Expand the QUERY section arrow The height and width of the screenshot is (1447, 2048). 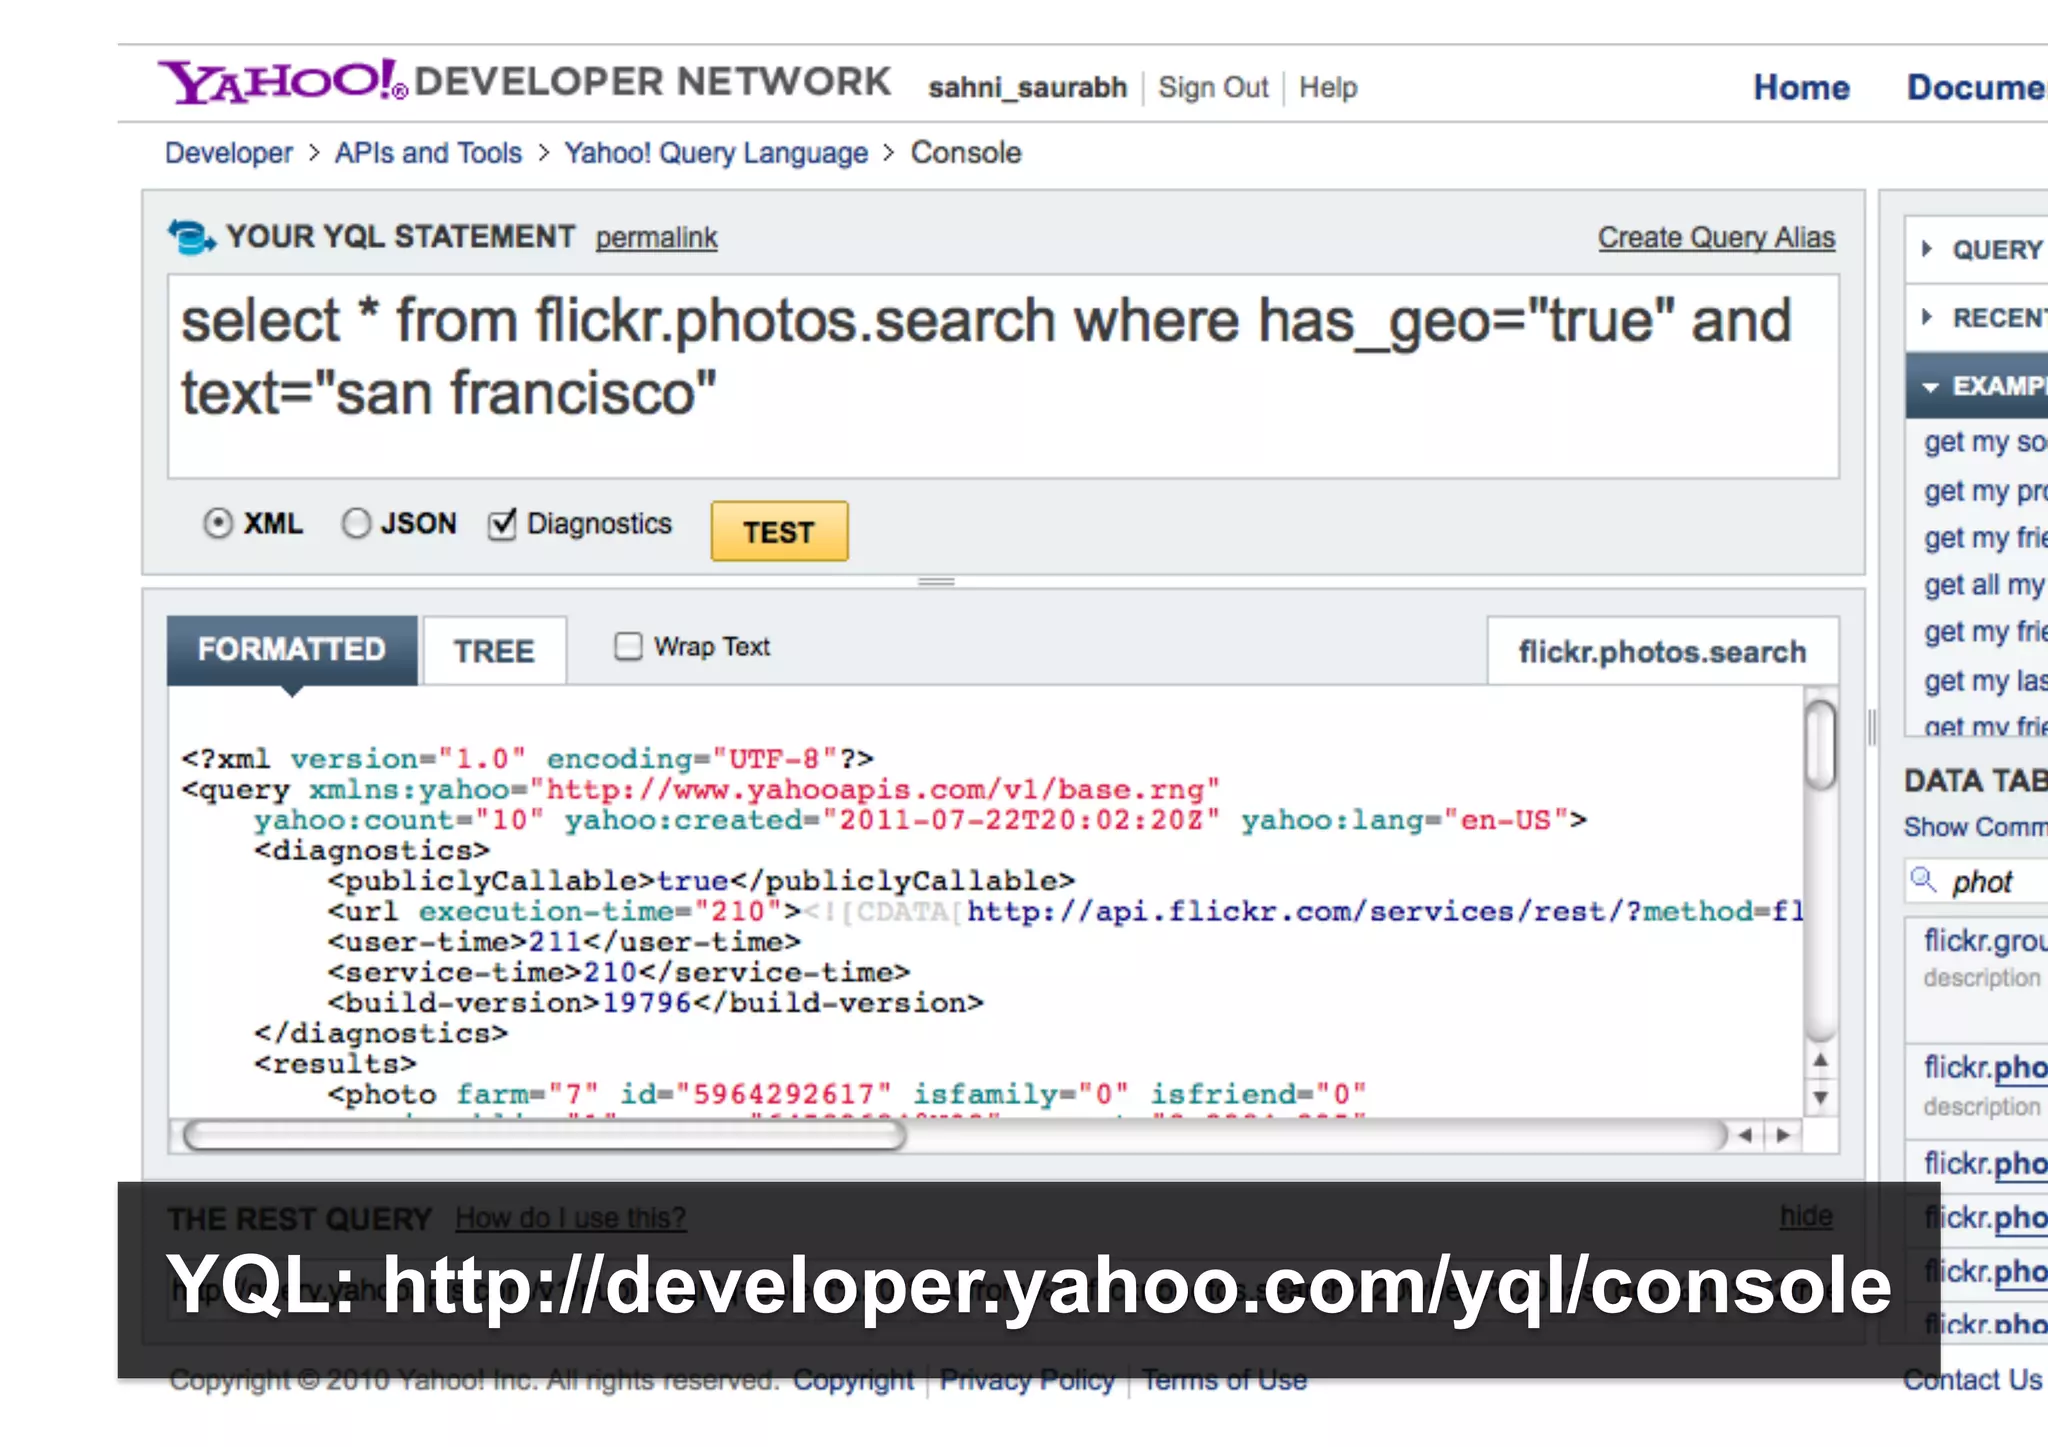[x=1927, y=248]
